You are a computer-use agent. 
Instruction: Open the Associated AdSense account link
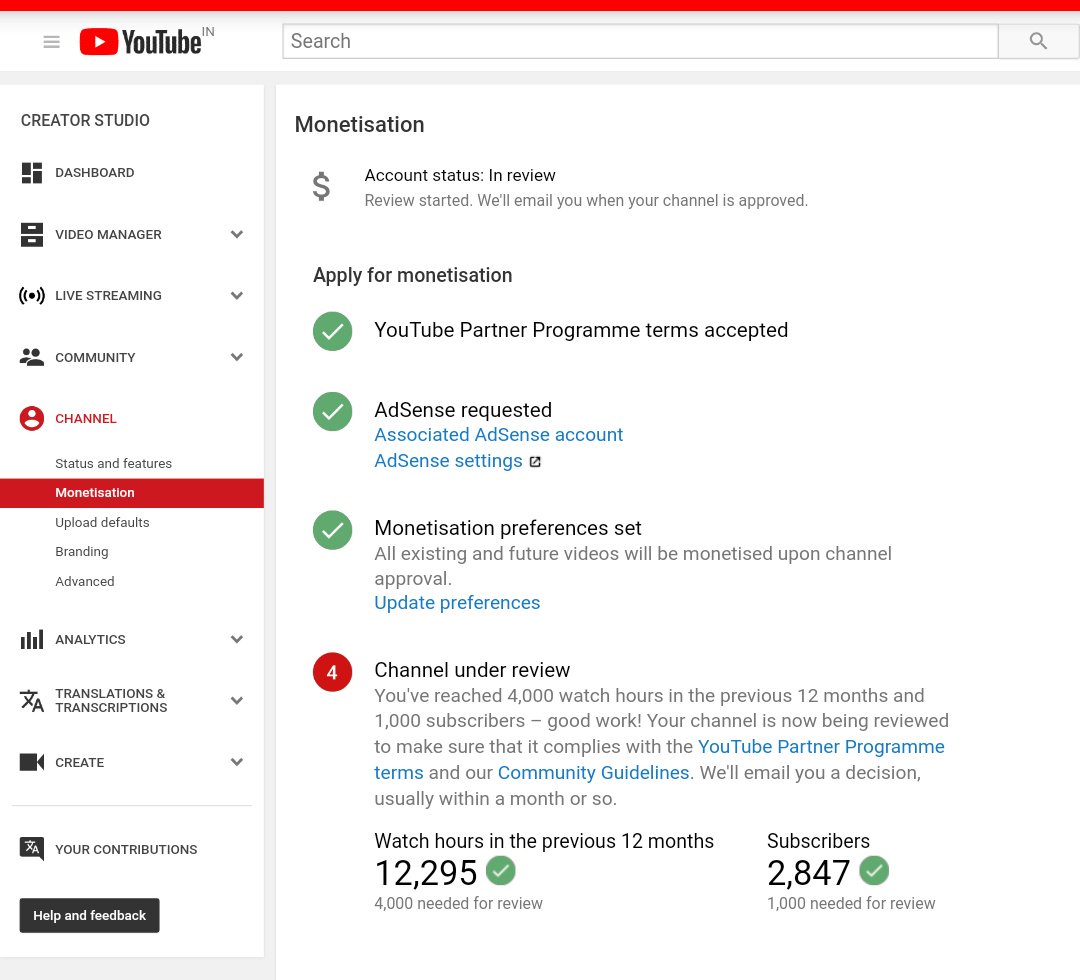(498, 435)
